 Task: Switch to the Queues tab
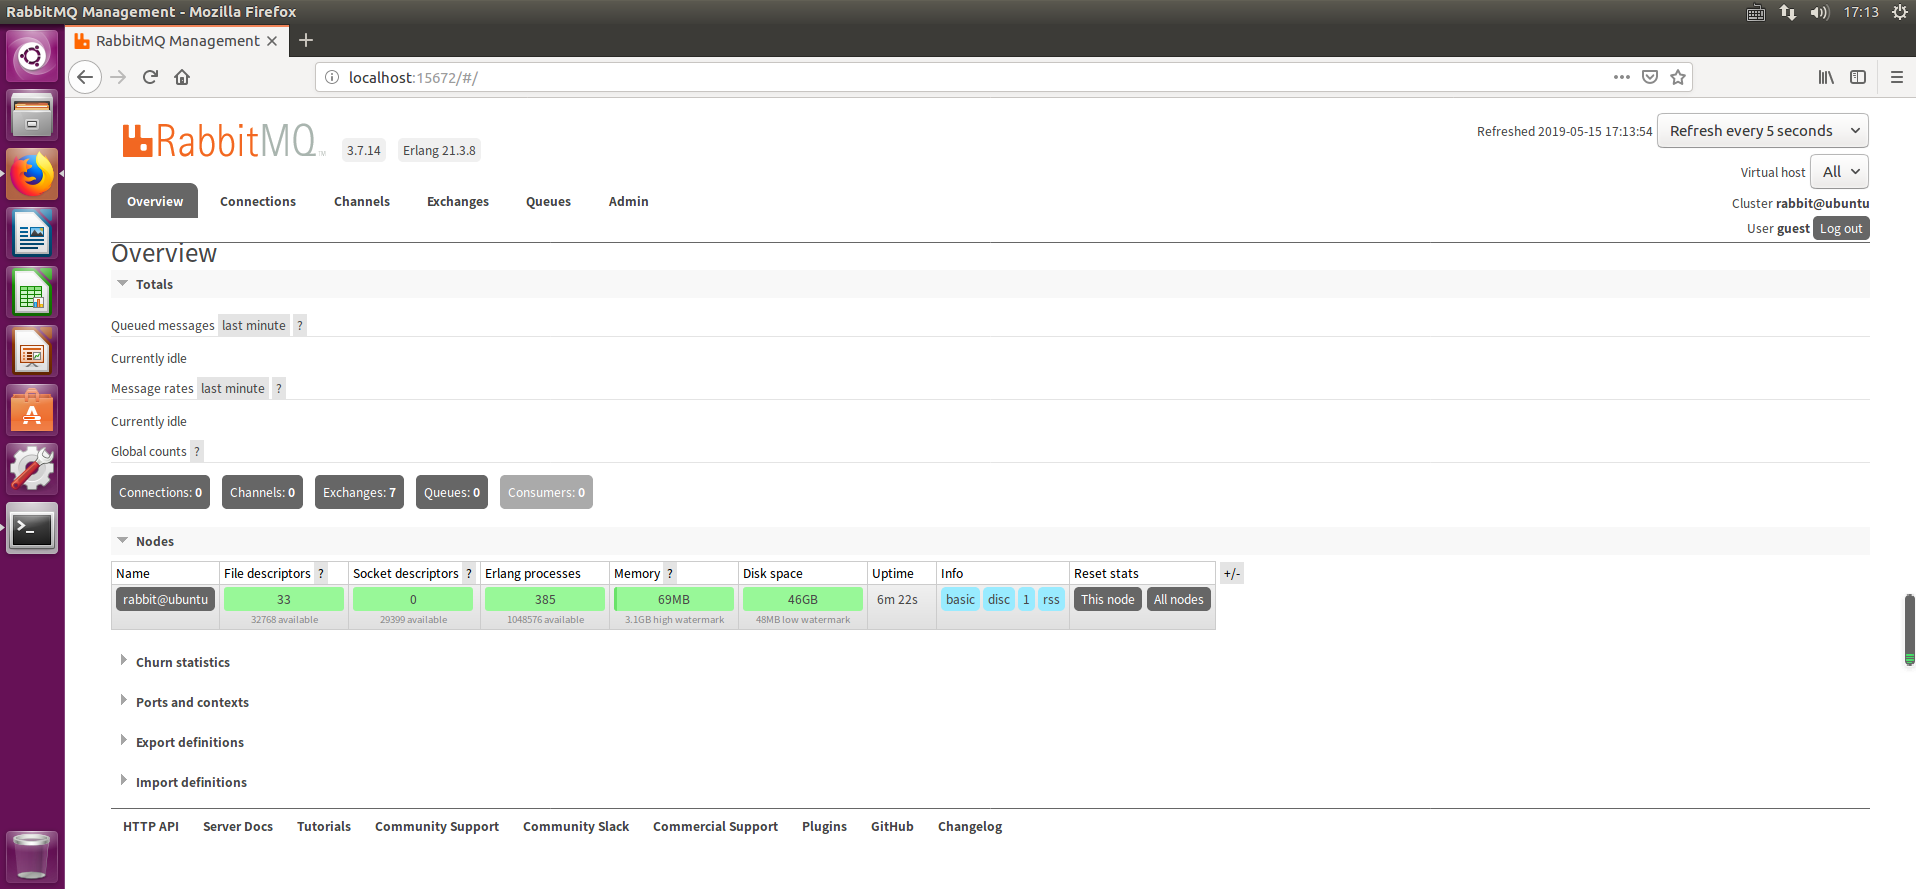point(548,201)
